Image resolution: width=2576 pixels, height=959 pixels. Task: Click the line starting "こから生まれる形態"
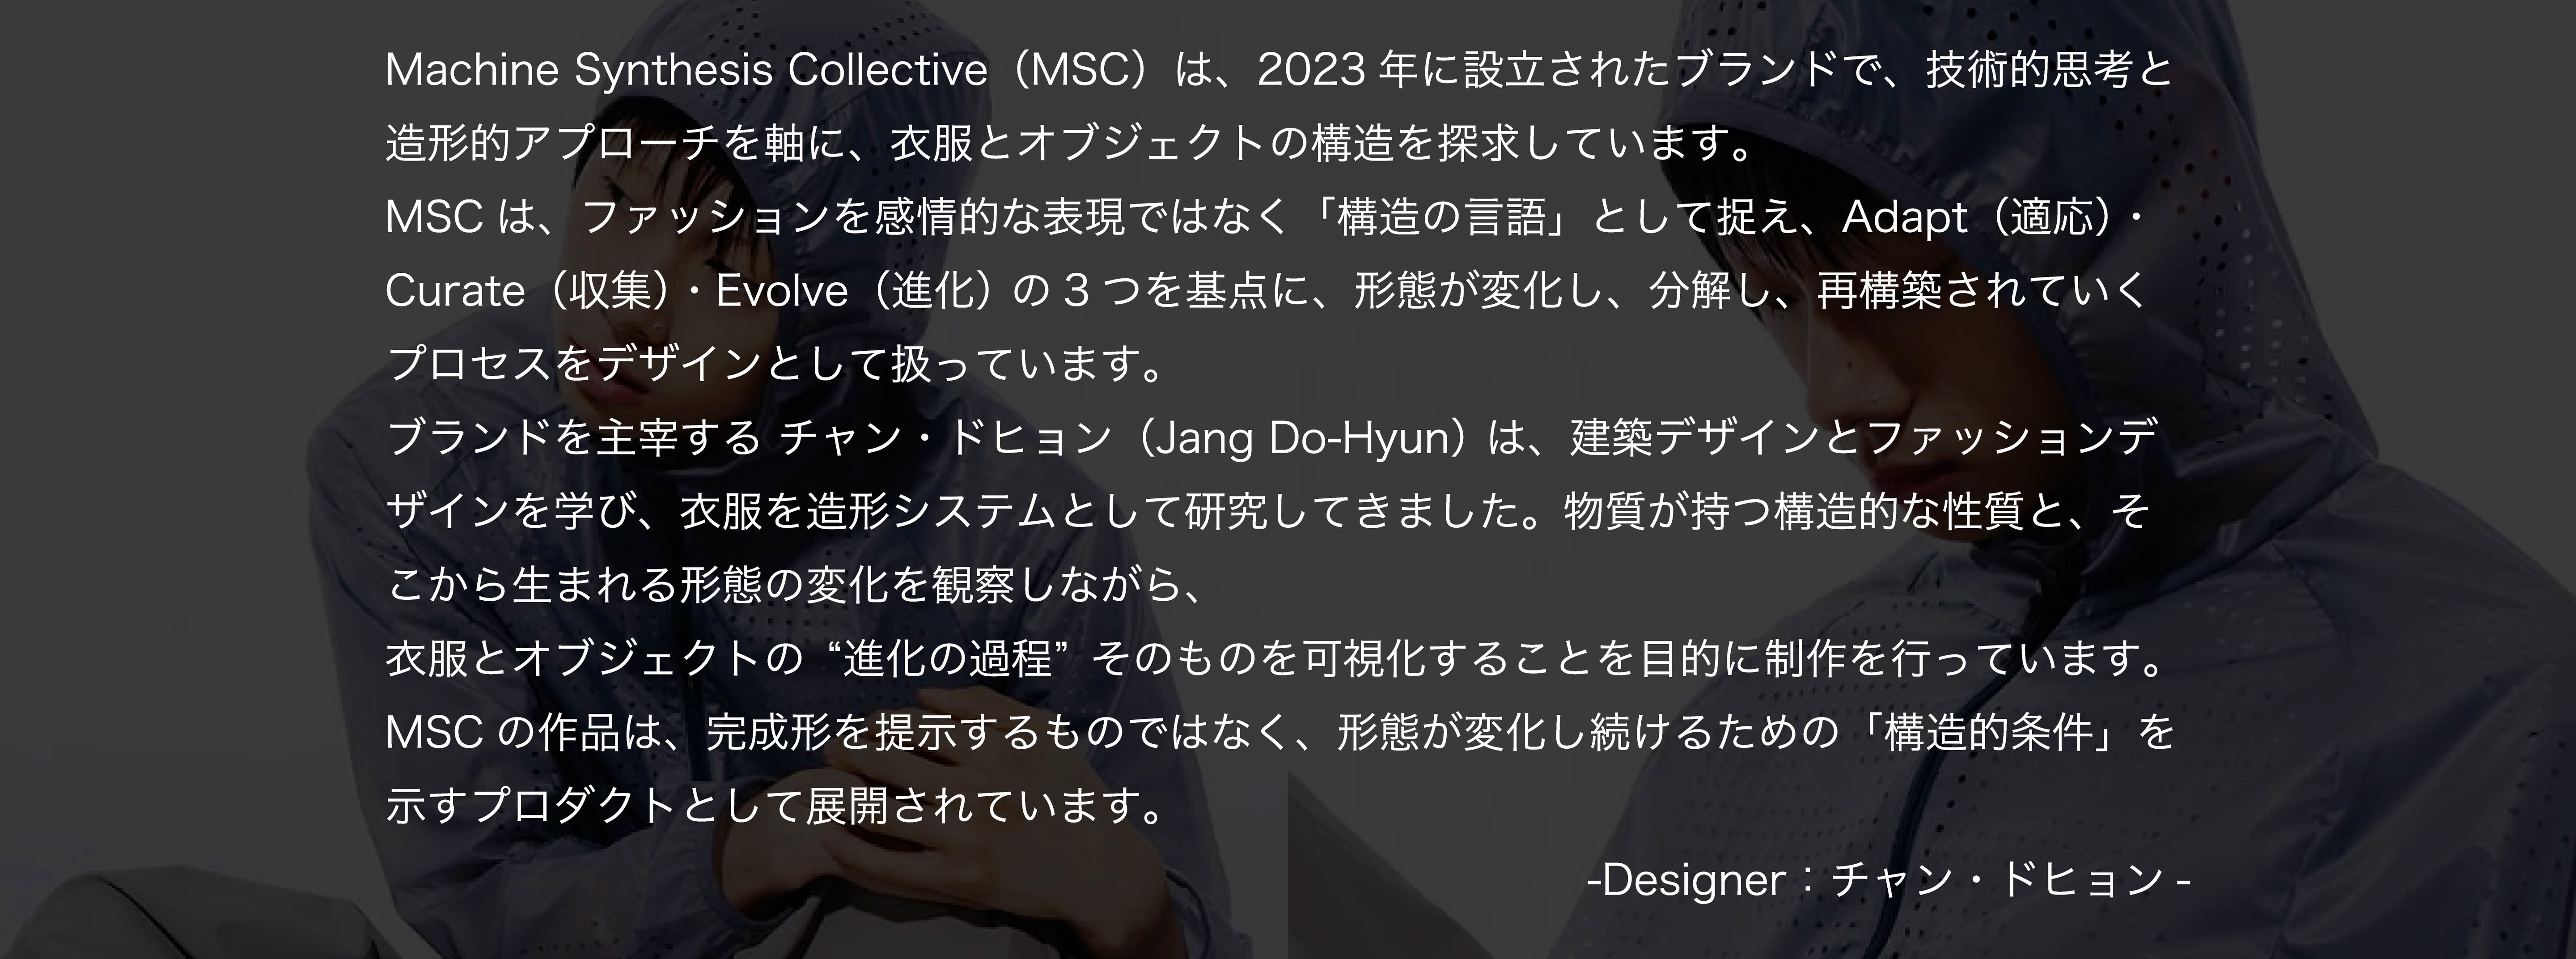[796, 586]
